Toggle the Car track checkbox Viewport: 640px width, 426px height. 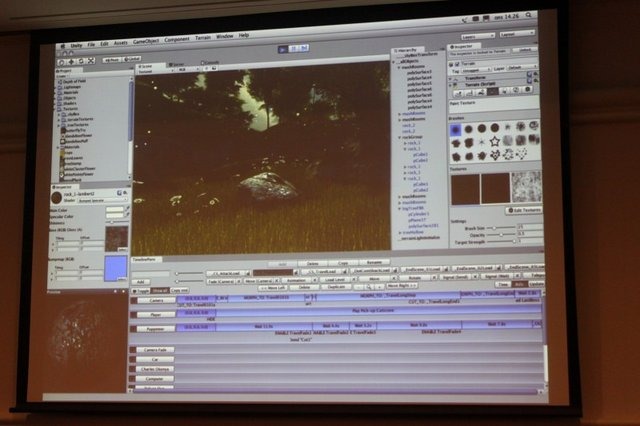tap(132, 360)
